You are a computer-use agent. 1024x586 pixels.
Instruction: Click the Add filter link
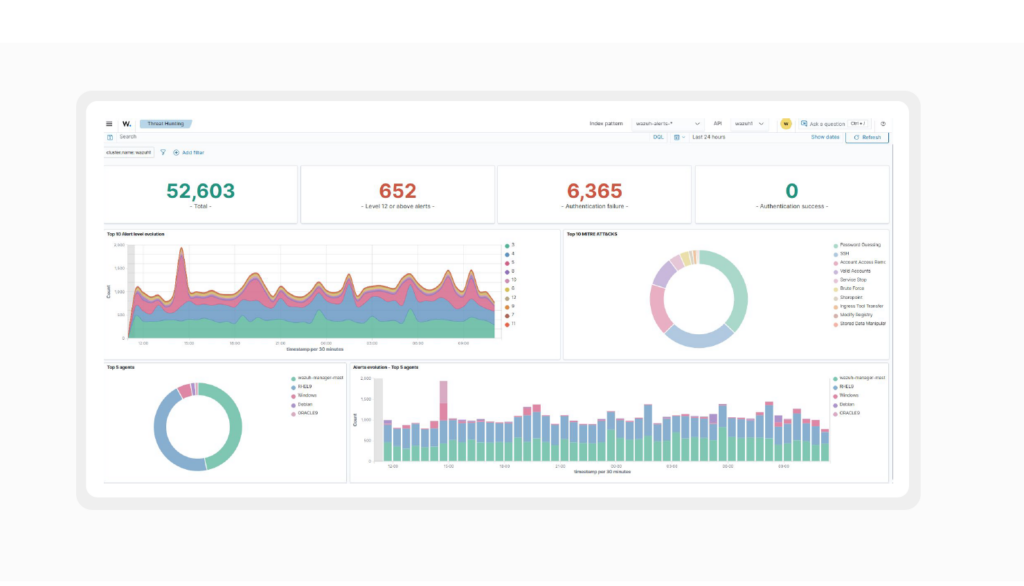pyautogui.click(x=189, y=152)
